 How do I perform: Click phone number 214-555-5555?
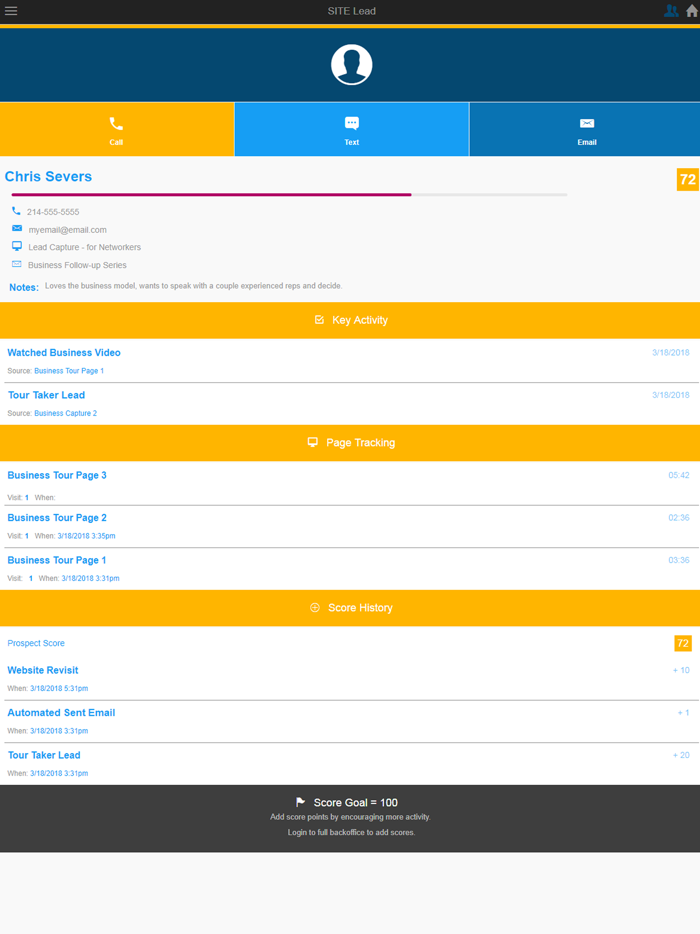click(53, 212)
